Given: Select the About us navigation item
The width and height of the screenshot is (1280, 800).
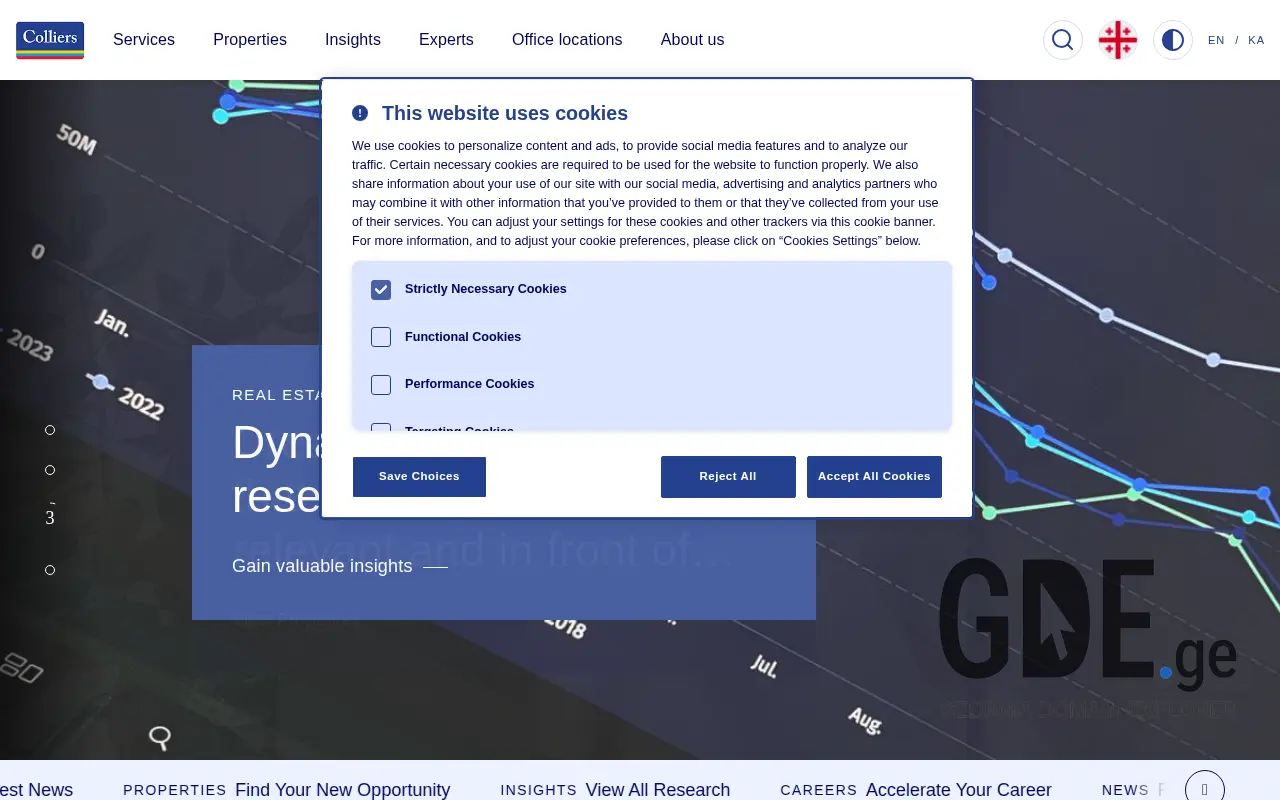Looking at the screenshot, I should (692, 40).
